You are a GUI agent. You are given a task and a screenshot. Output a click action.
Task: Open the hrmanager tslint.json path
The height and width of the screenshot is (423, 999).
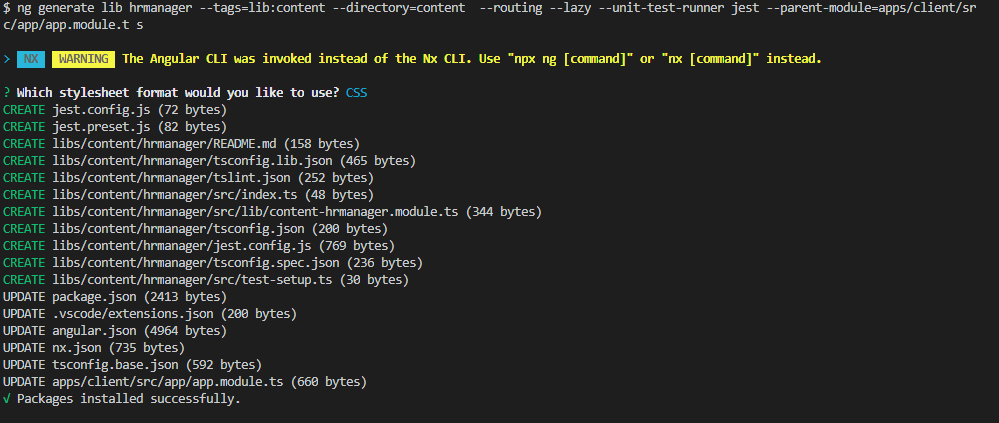coord(166,178)
